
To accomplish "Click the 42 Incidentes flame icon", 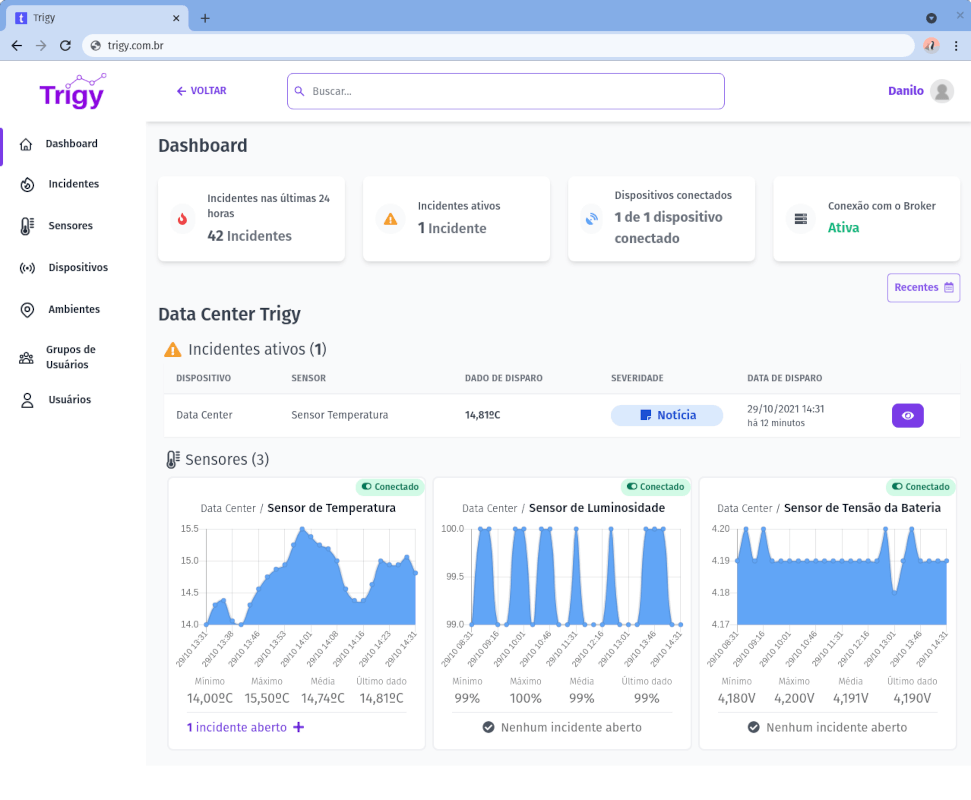I will (x=182, y=219).
